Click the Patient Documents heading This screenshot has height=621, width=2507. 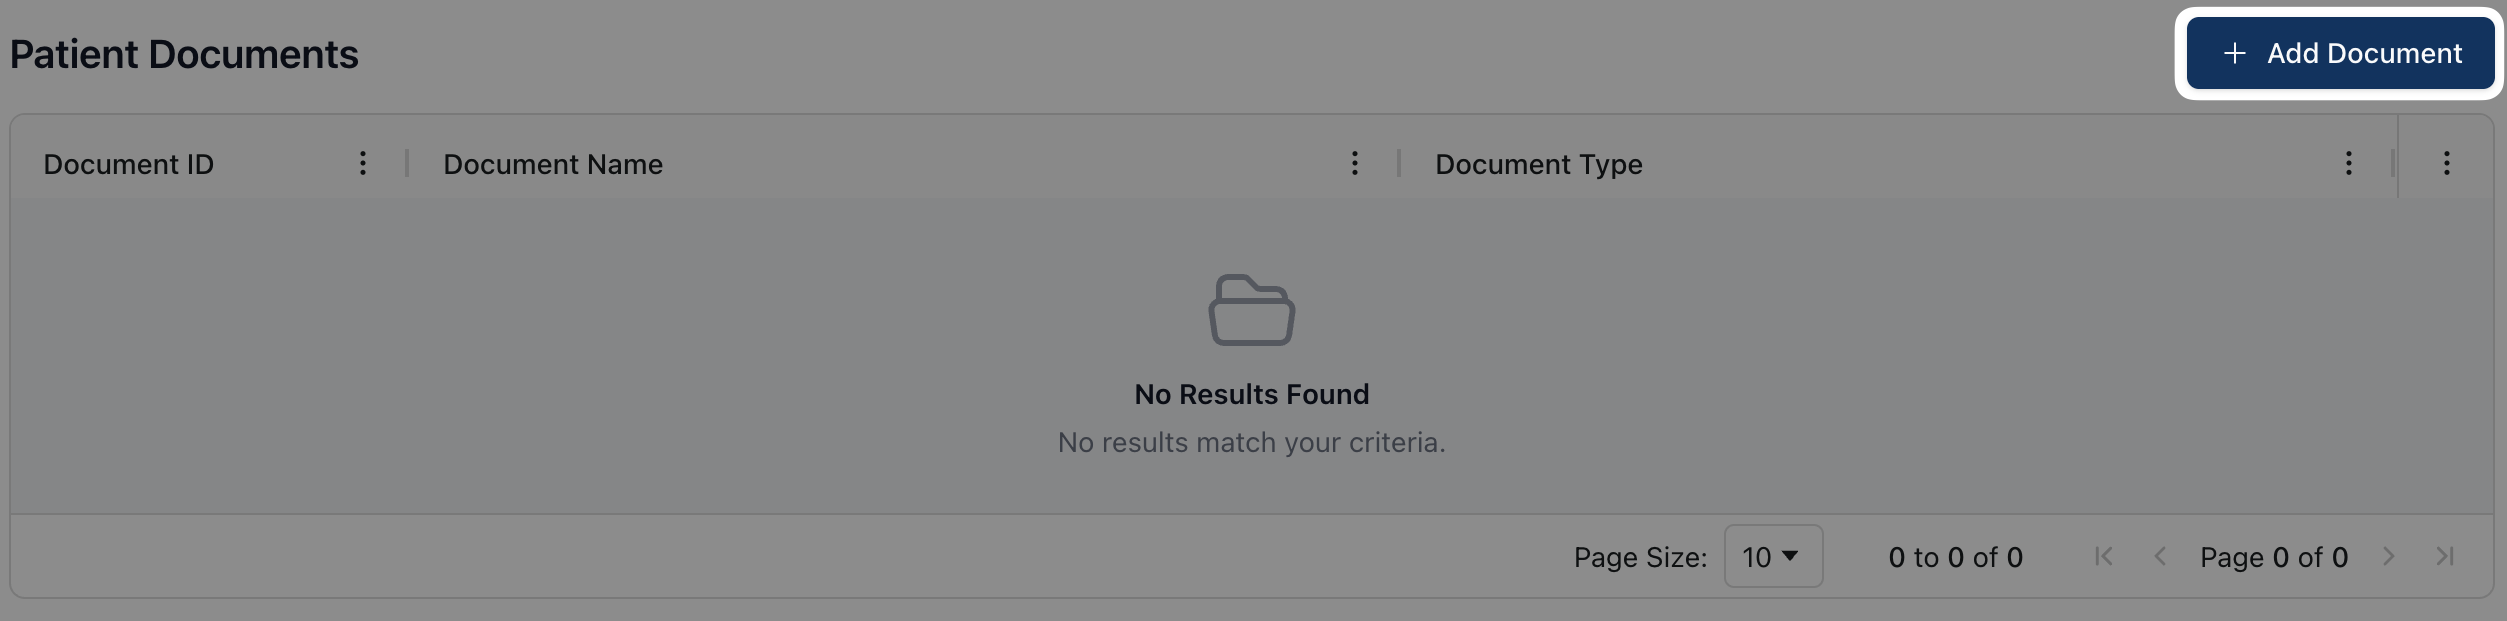coord(184,54)
